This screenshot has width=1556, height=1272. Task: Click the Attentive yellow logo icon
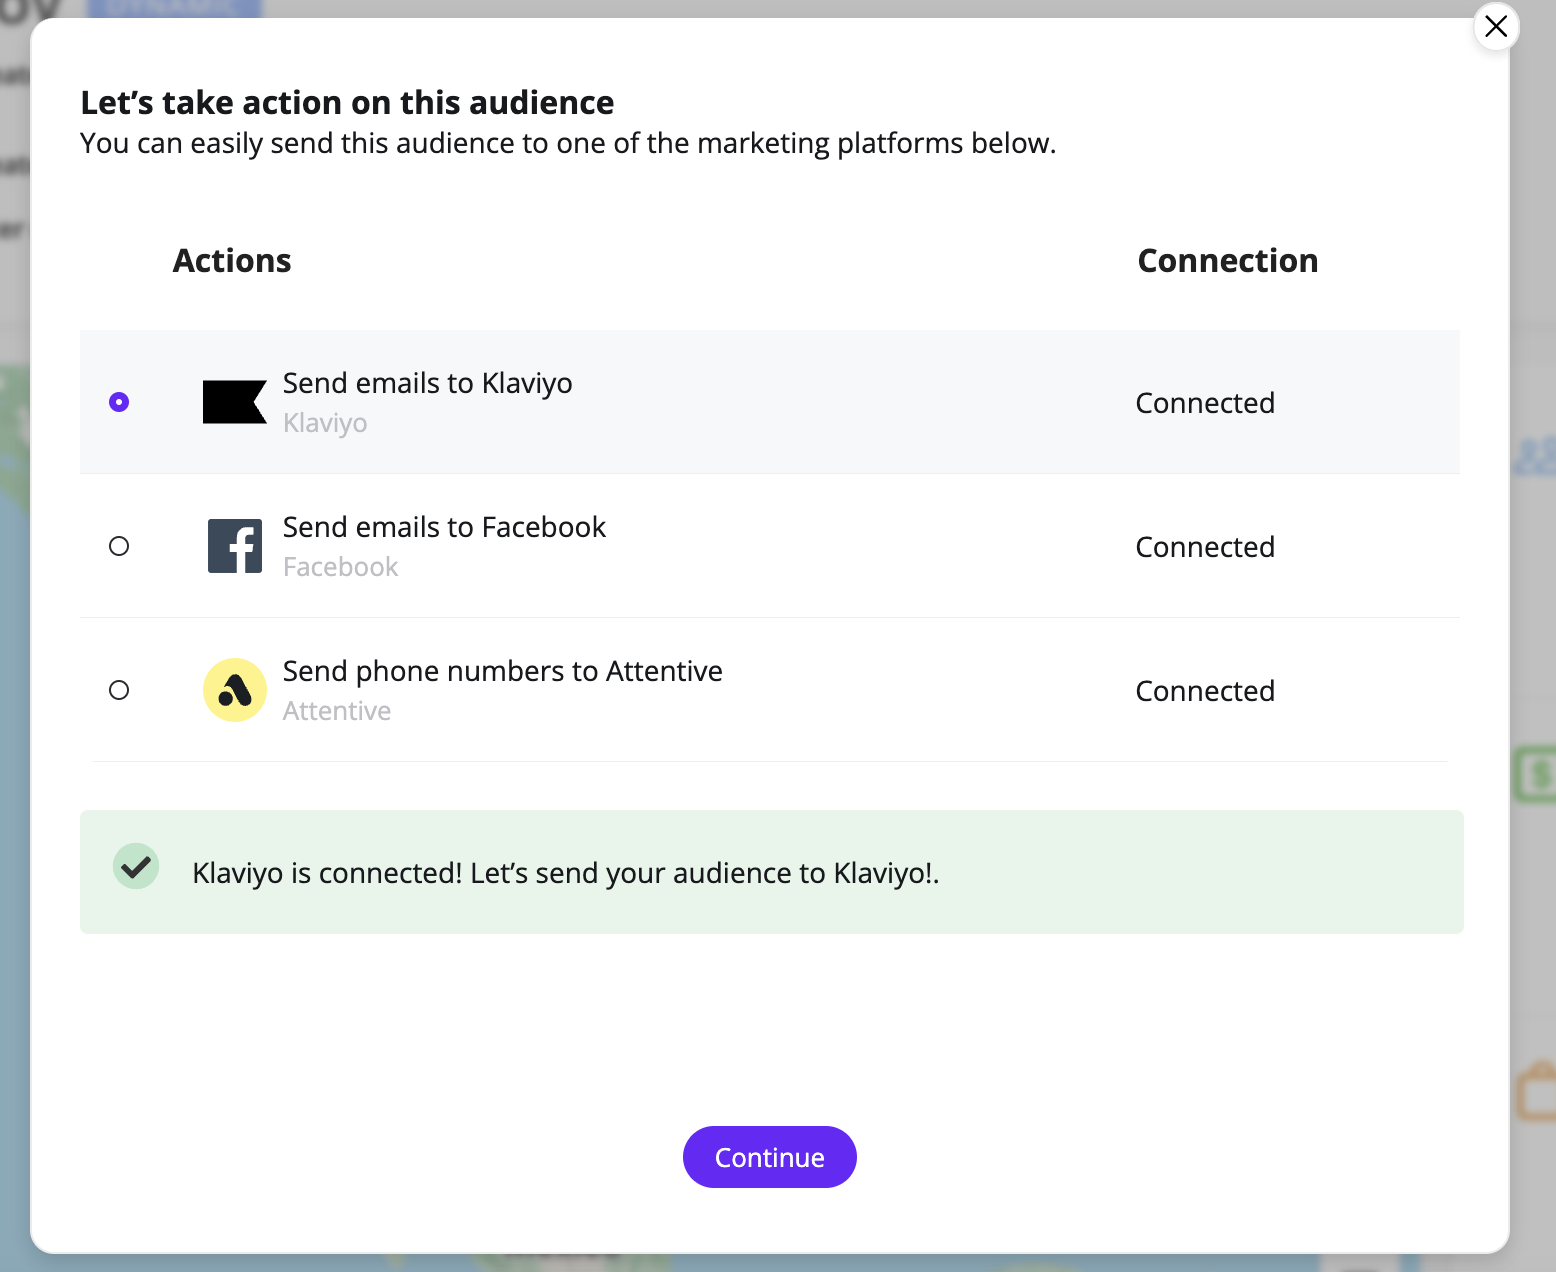[x=235, y=690]
